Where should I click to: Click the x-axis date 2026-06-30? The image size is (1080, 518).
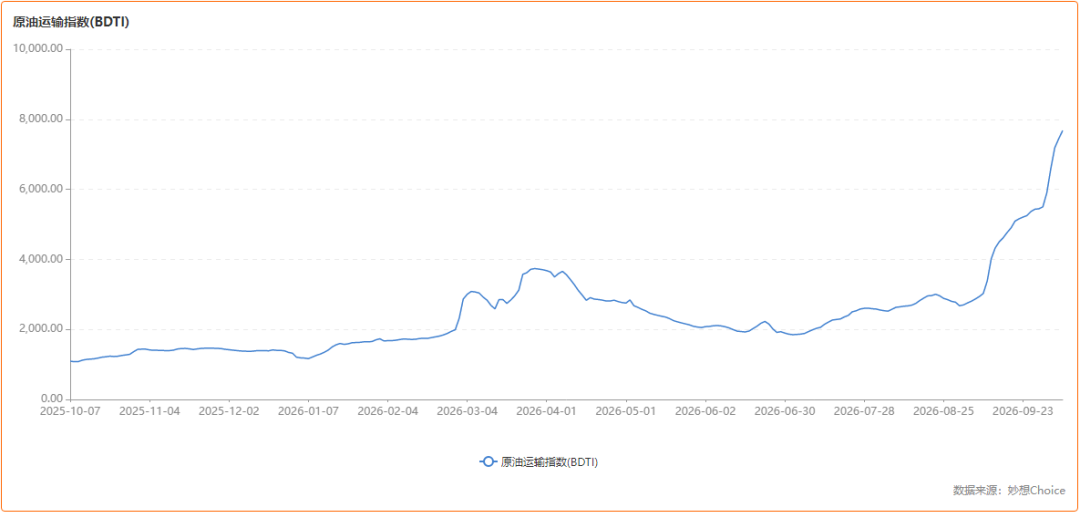(x=785, y=411)
